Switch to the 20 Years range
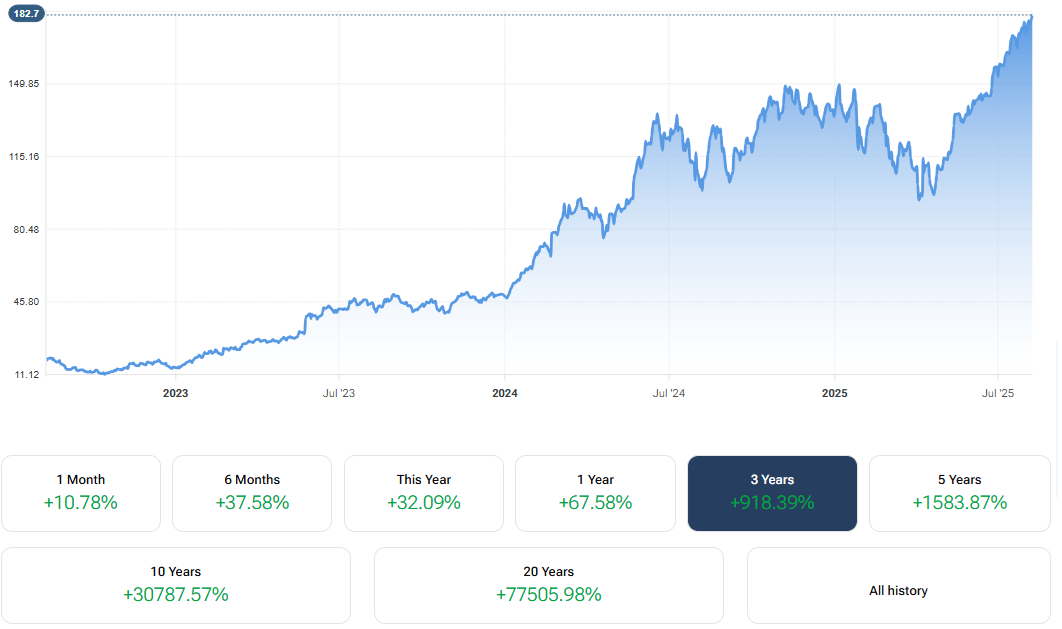1062x629 pixels. click(x=548, y=585)
